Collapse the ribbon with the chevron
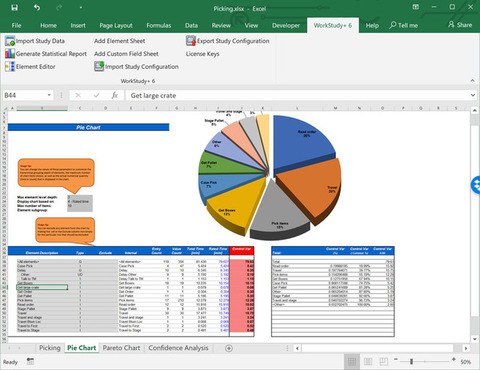The image size is (480, 370). tap(472, 81)
